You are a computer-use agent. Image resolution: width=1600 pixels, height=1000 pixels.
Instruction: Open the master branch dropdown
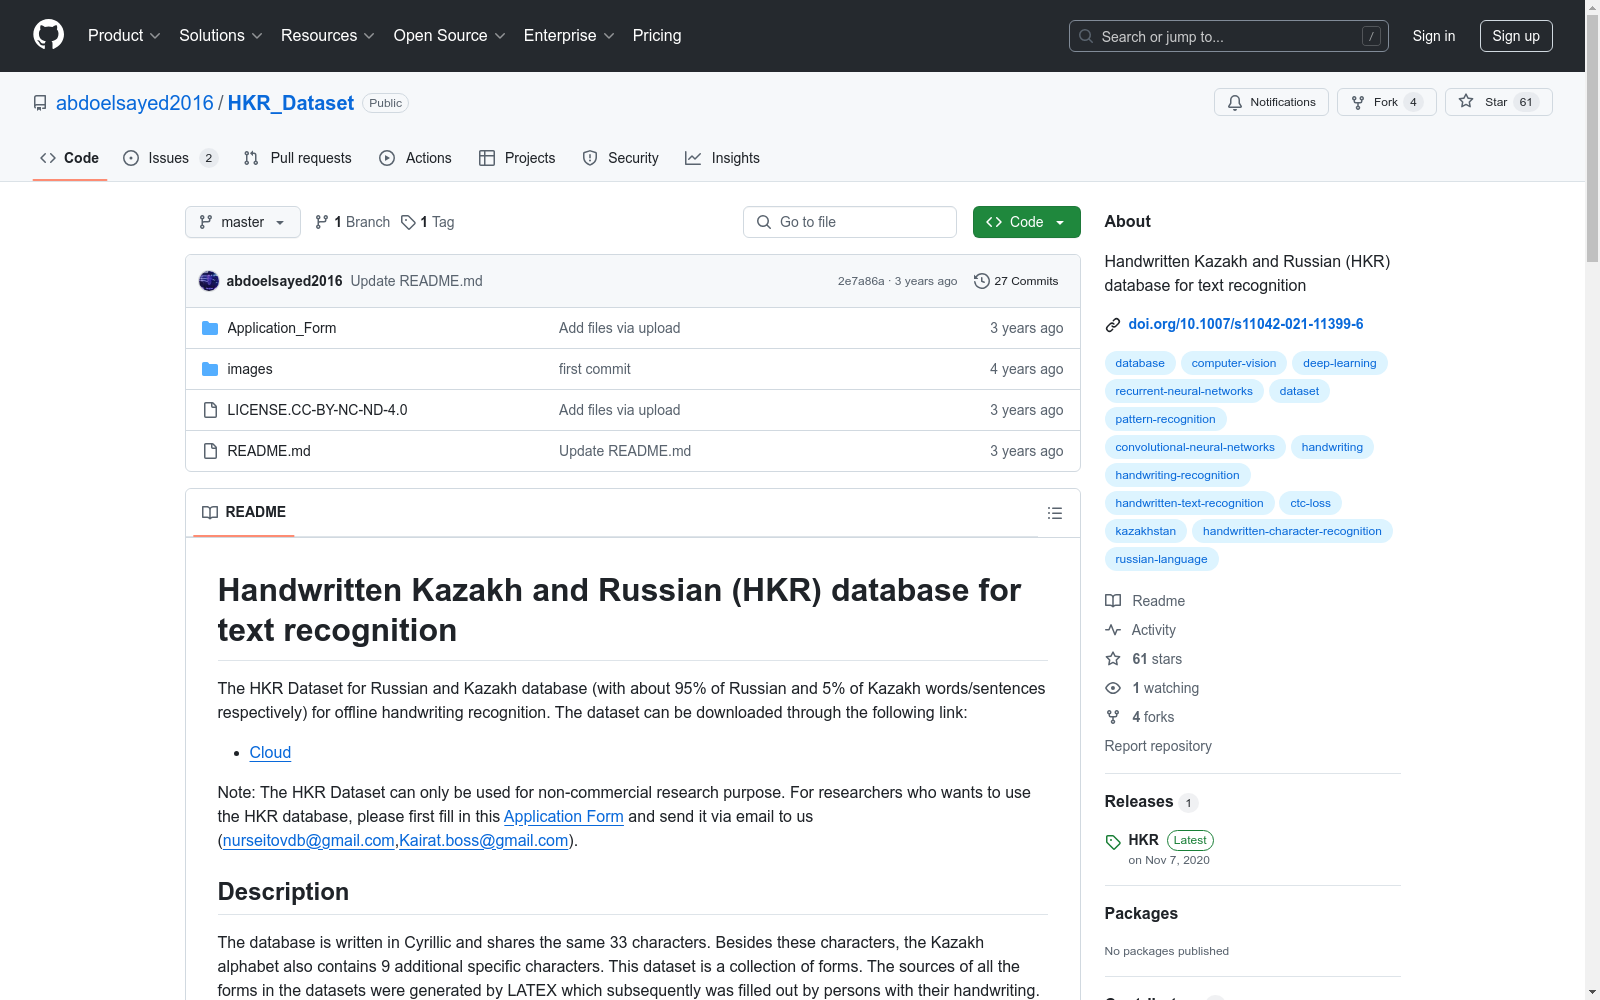[243, 222]
